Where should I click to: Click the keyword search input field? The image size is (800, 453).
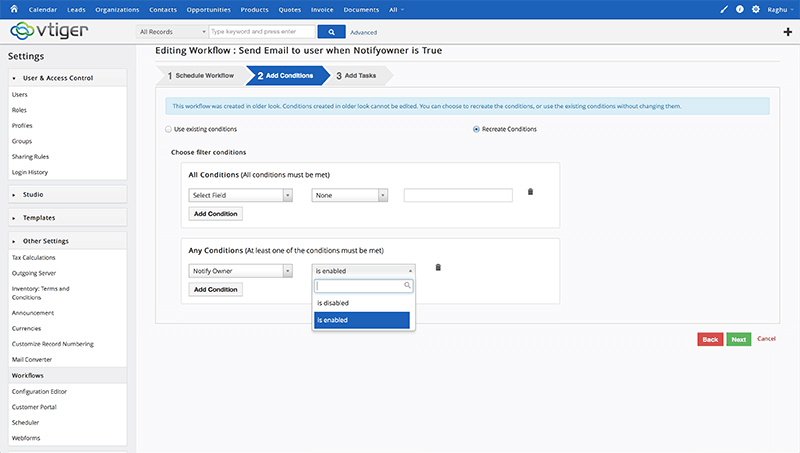click(x=262, y=32)
